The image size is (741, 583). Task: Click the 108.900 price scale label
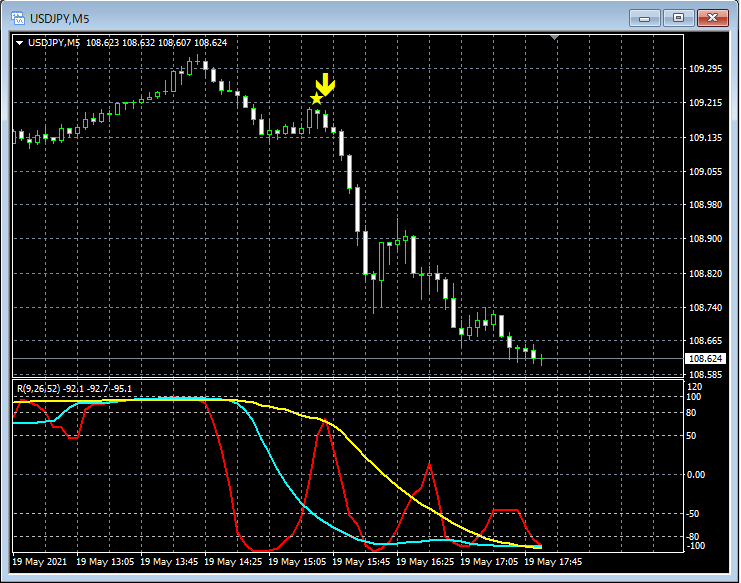706,239
